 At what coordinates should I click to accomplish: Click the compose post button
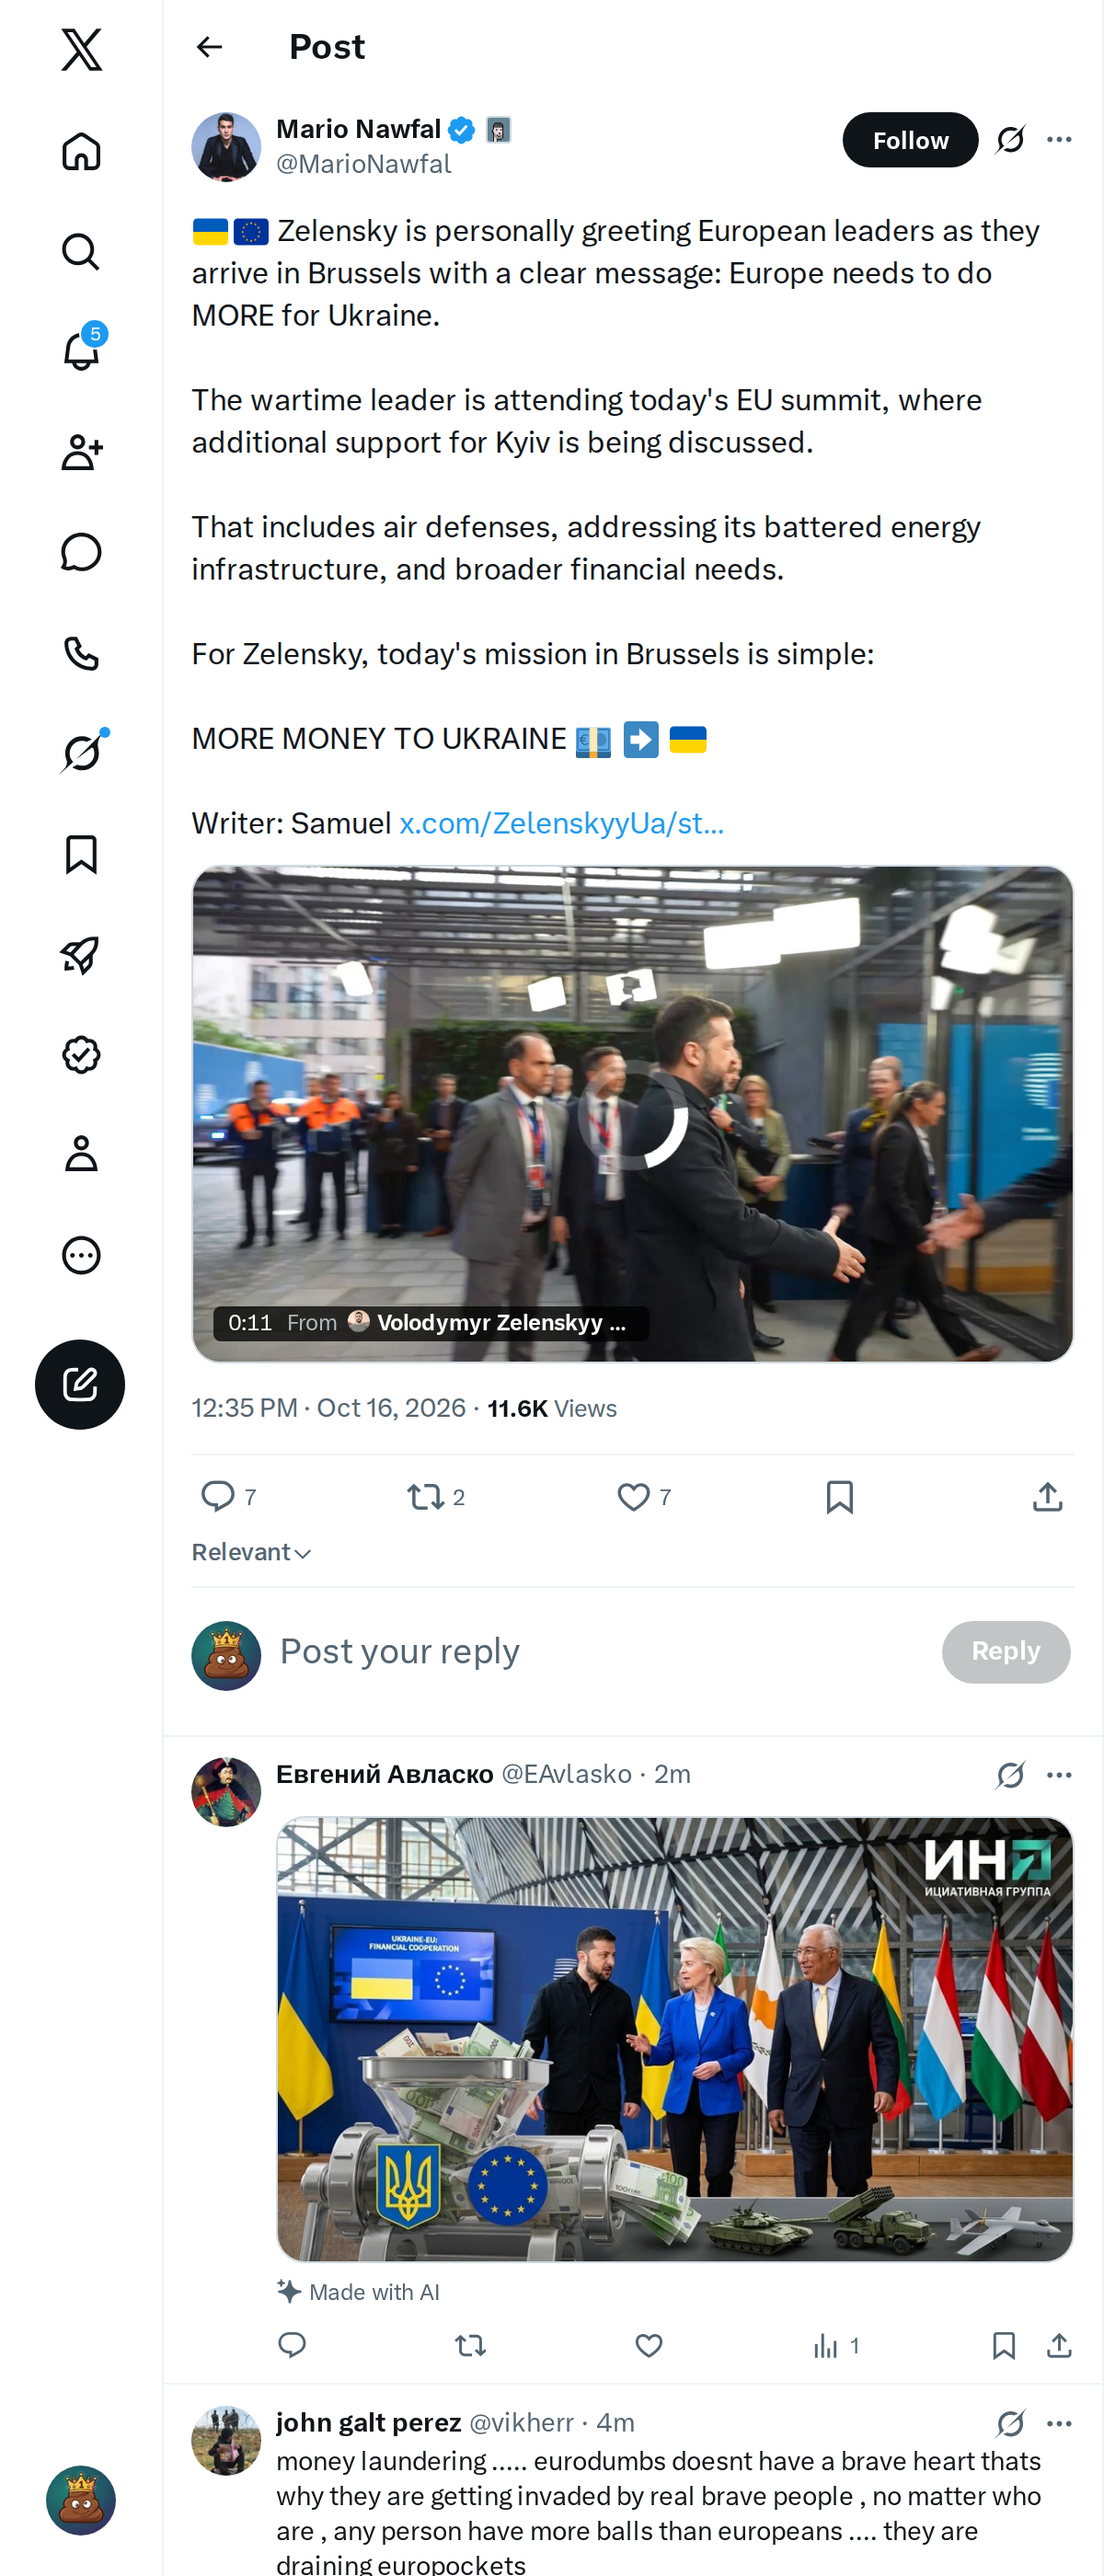80,1384
